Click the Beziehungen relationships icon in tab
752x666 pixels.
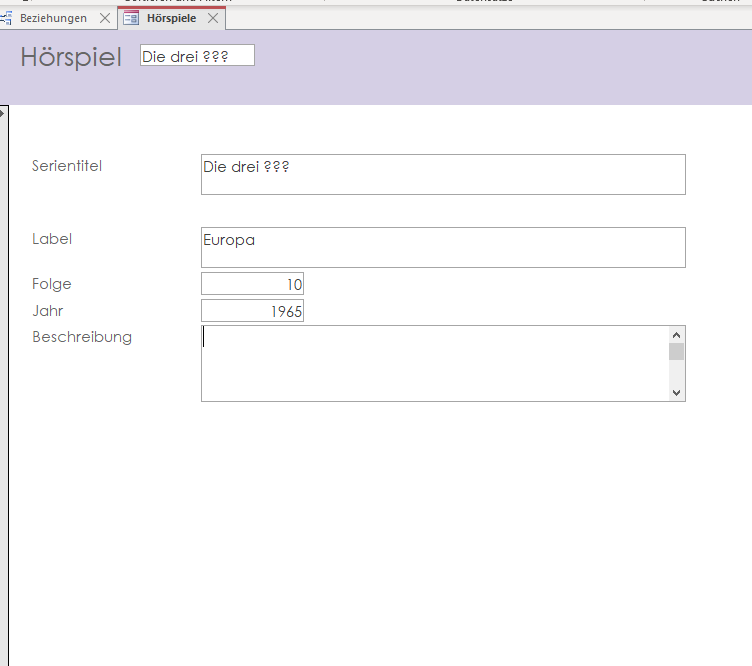(6, 18)
